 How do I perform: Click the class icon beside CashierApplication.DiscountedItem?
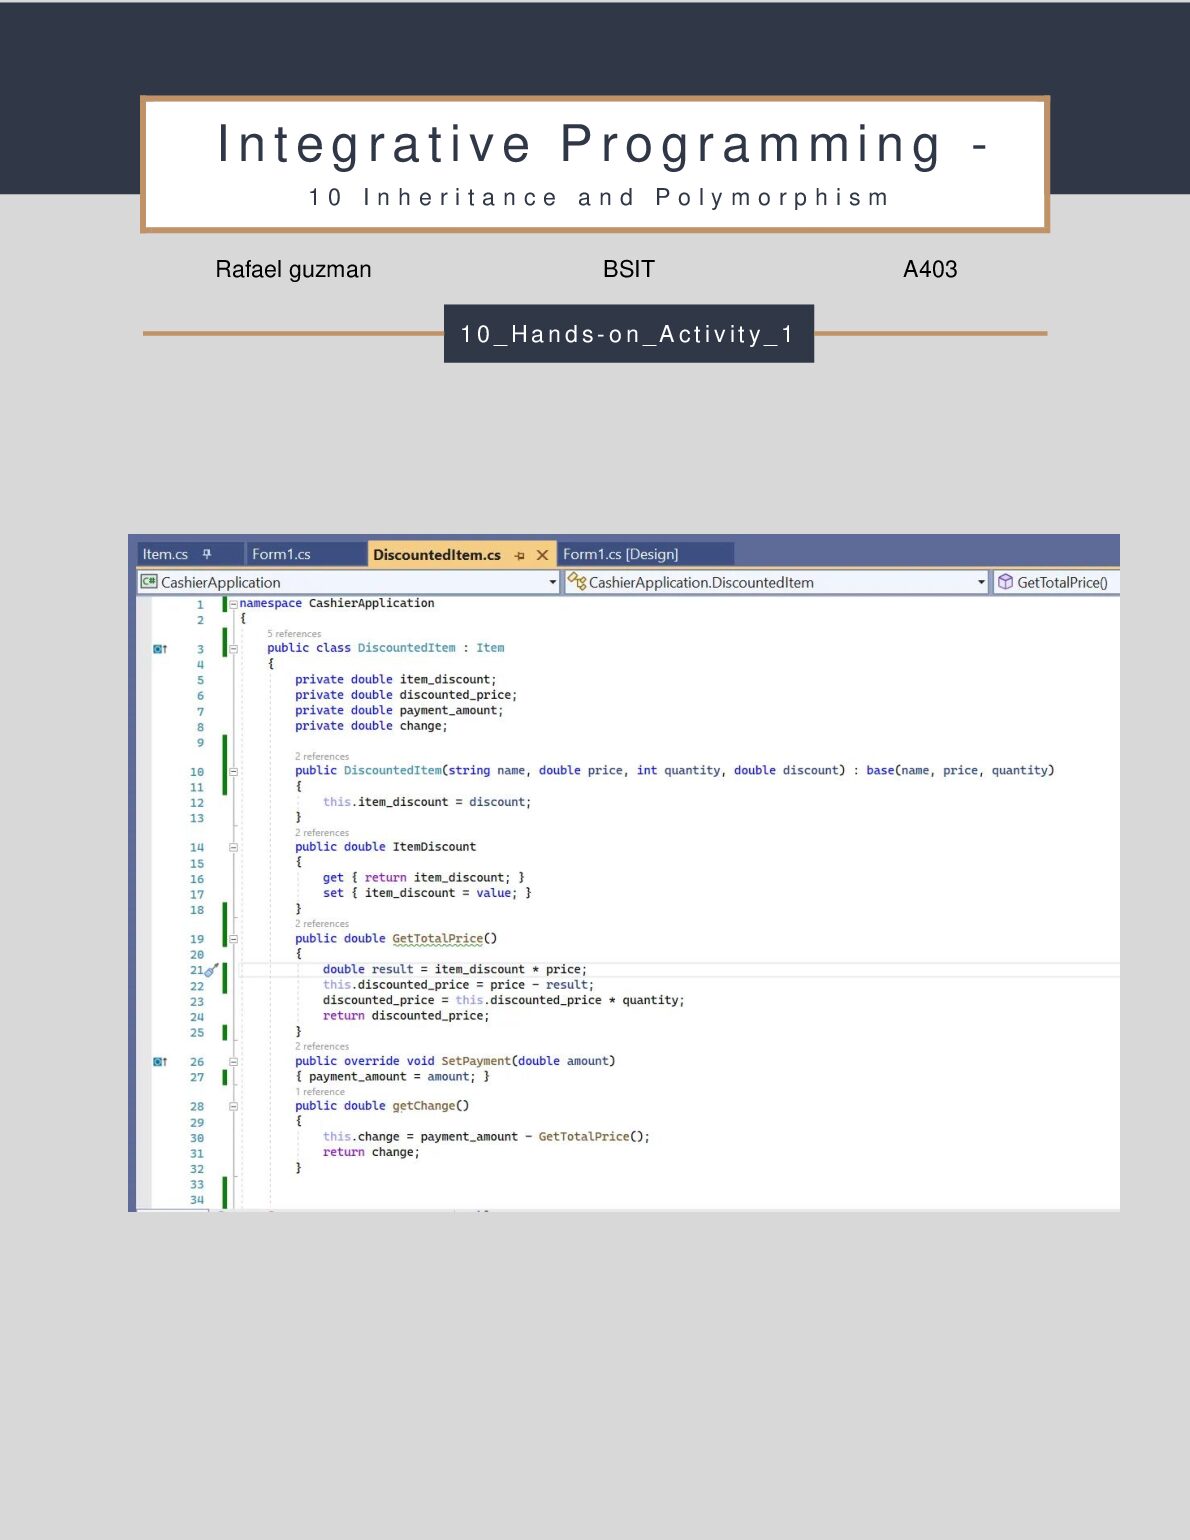[576, 581]
